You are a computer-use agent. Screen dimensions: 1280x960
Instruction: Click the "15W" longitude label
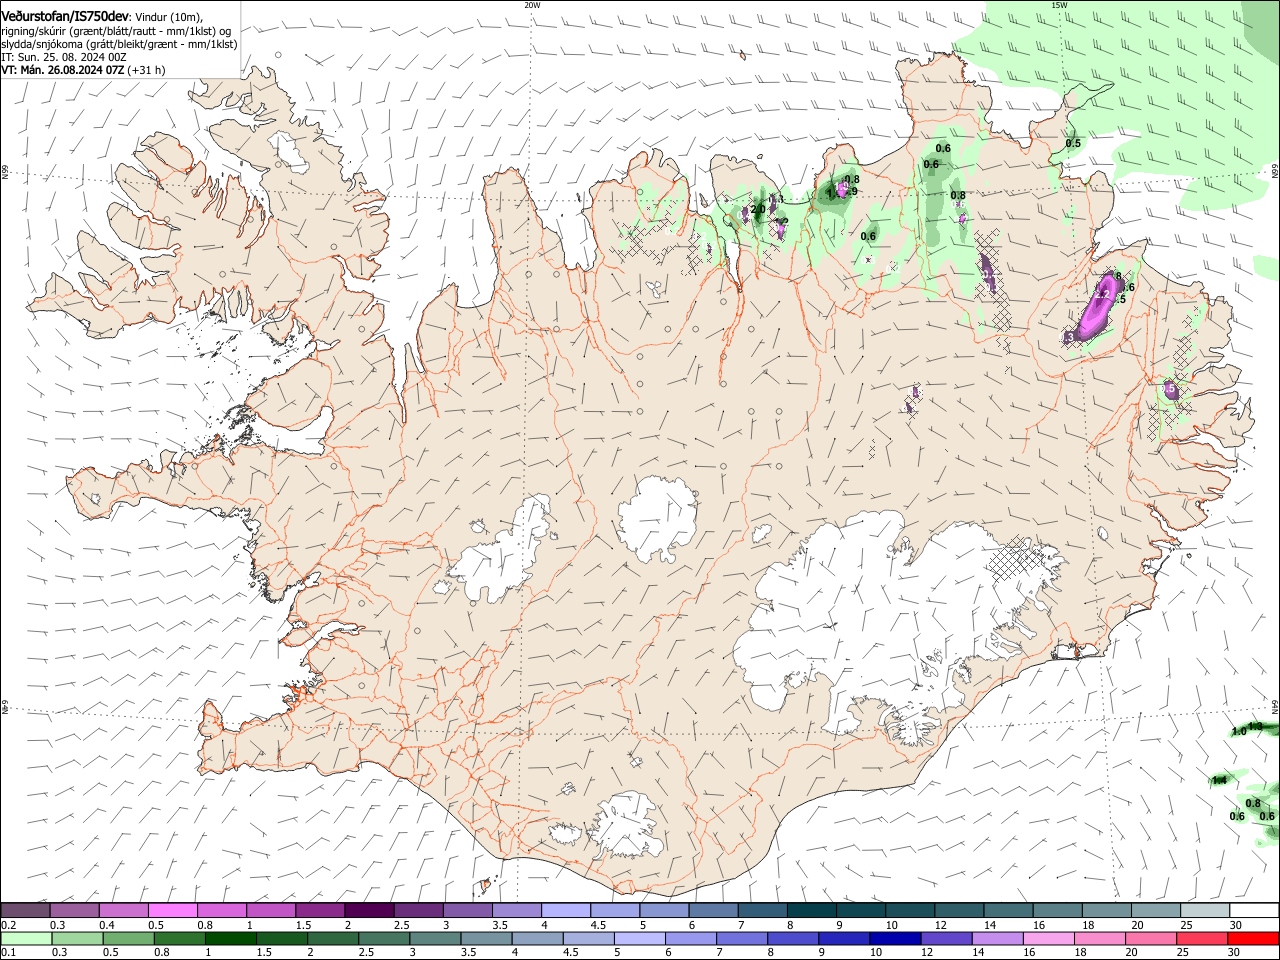click(x=1058, y=5)
